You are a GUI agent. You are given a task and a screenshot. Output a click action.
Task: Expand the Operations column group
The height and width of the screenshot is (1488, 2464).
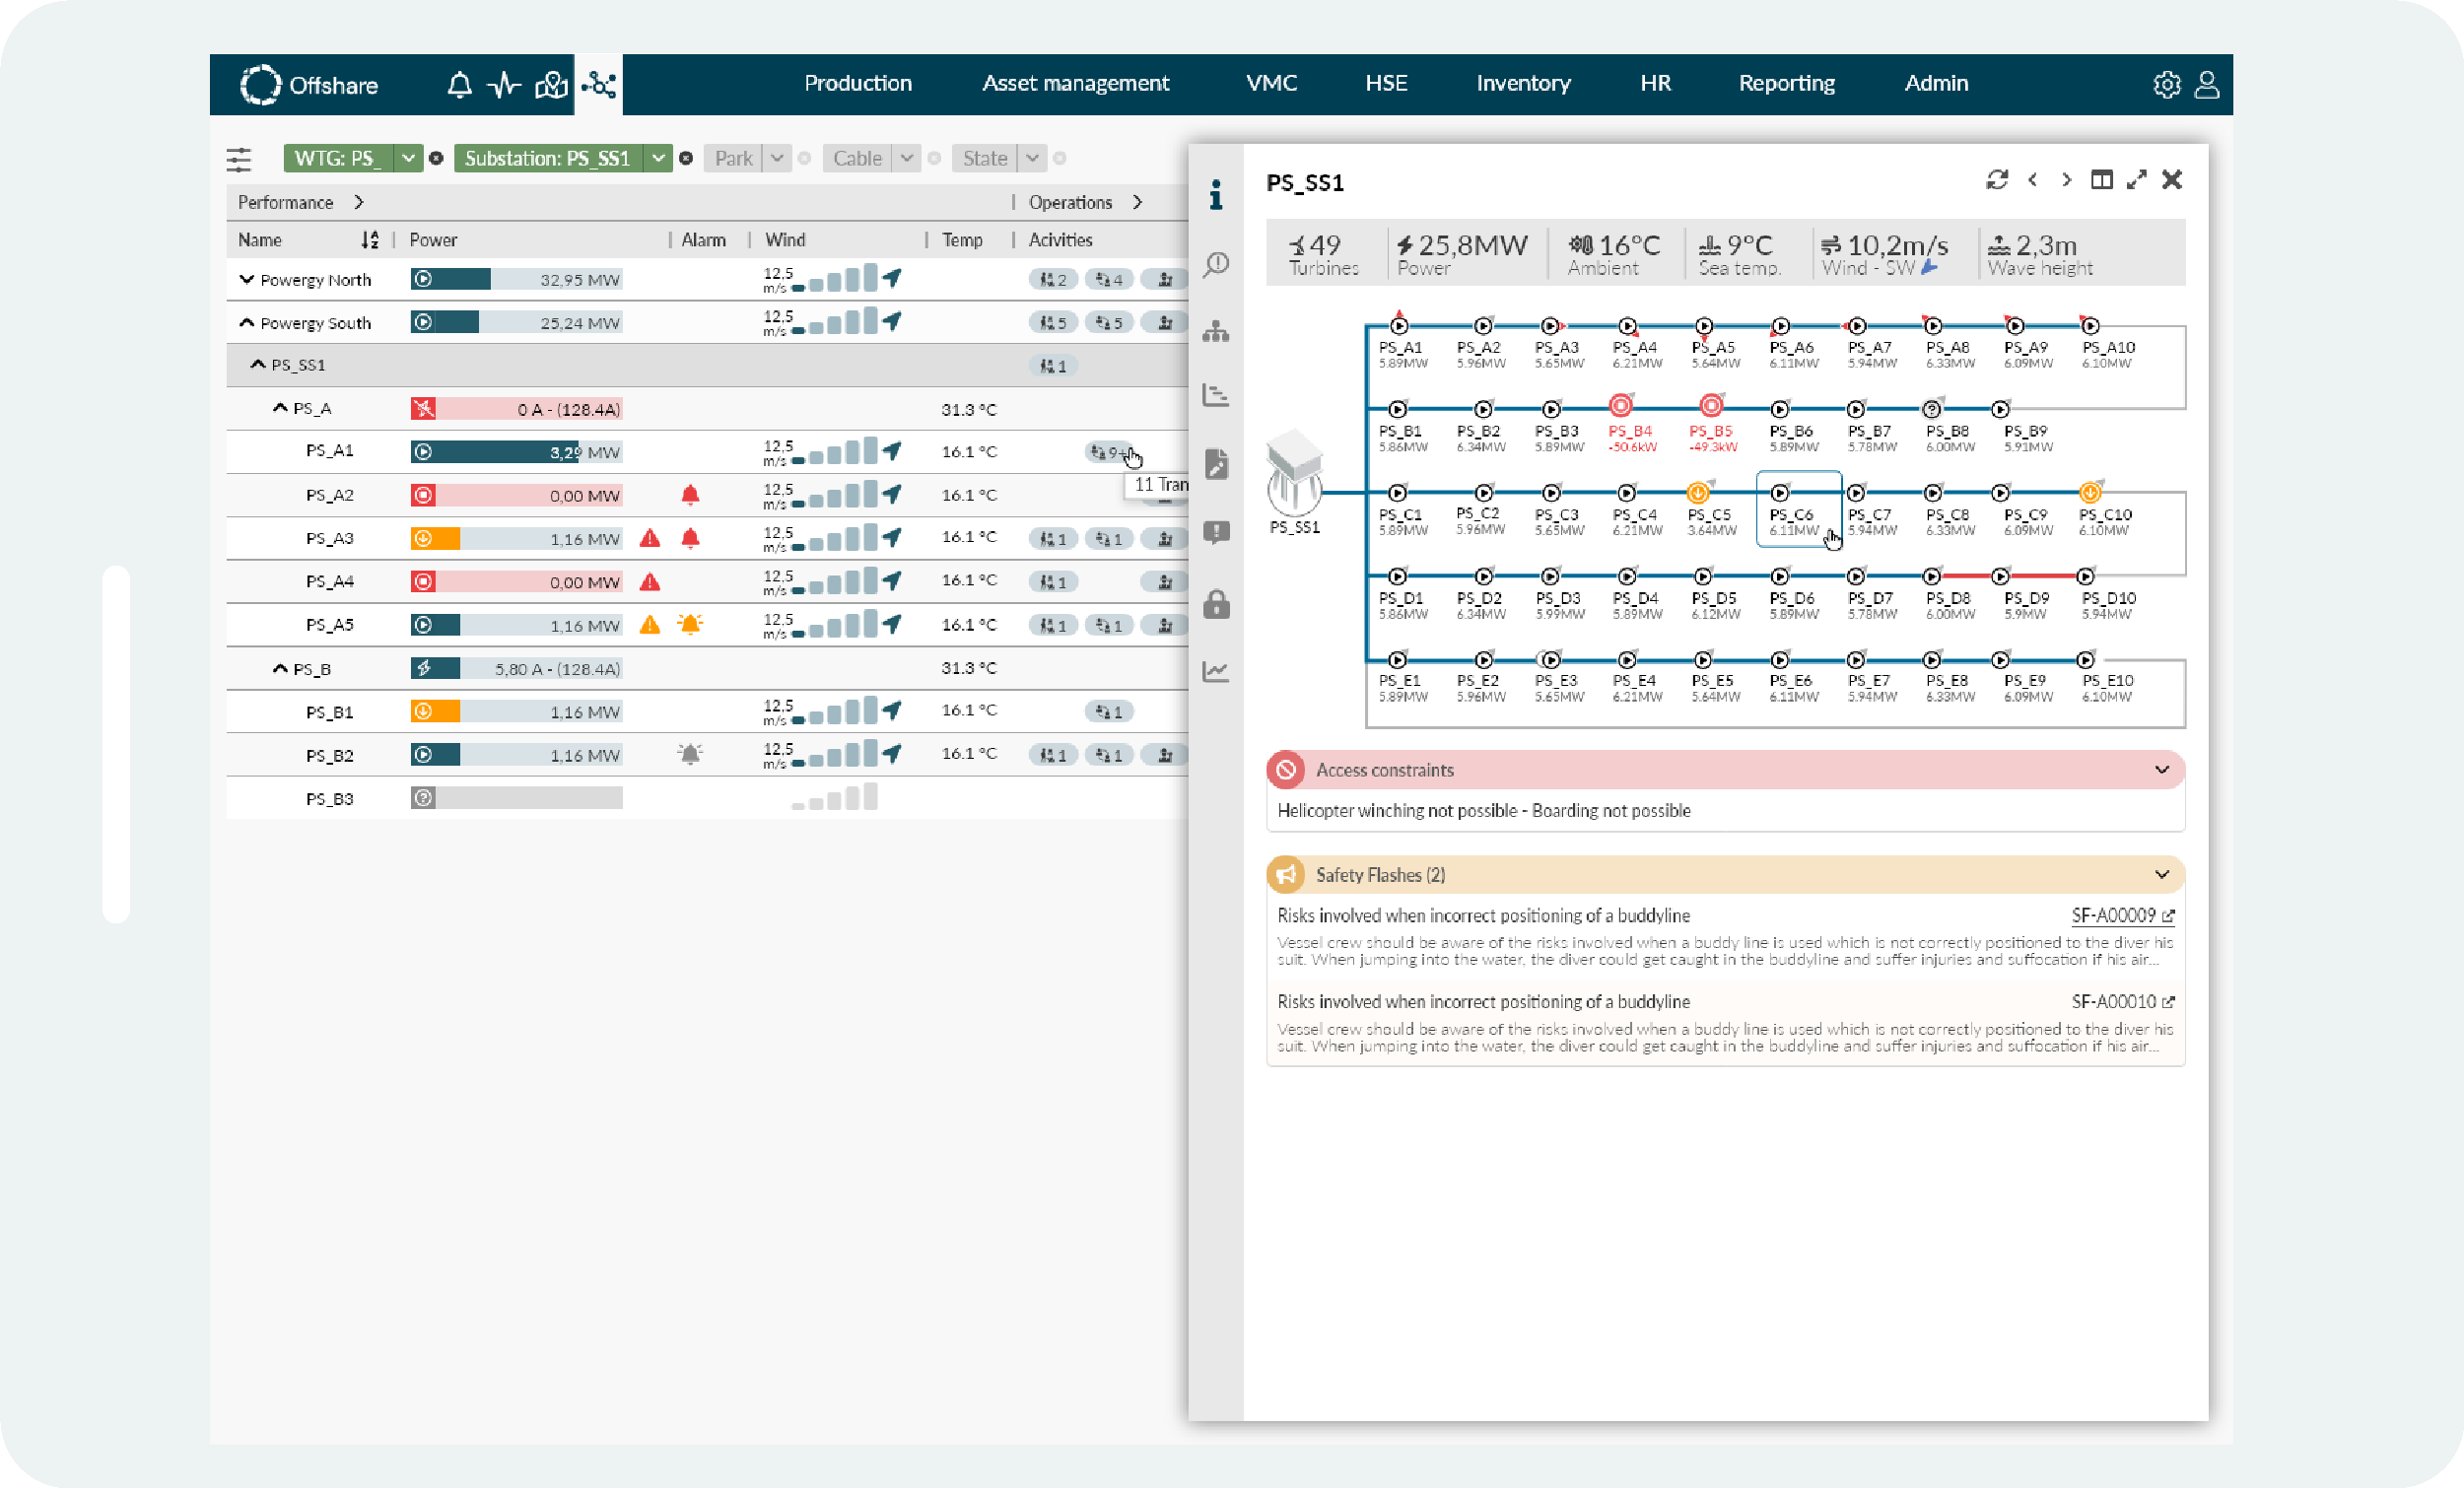1138,203
